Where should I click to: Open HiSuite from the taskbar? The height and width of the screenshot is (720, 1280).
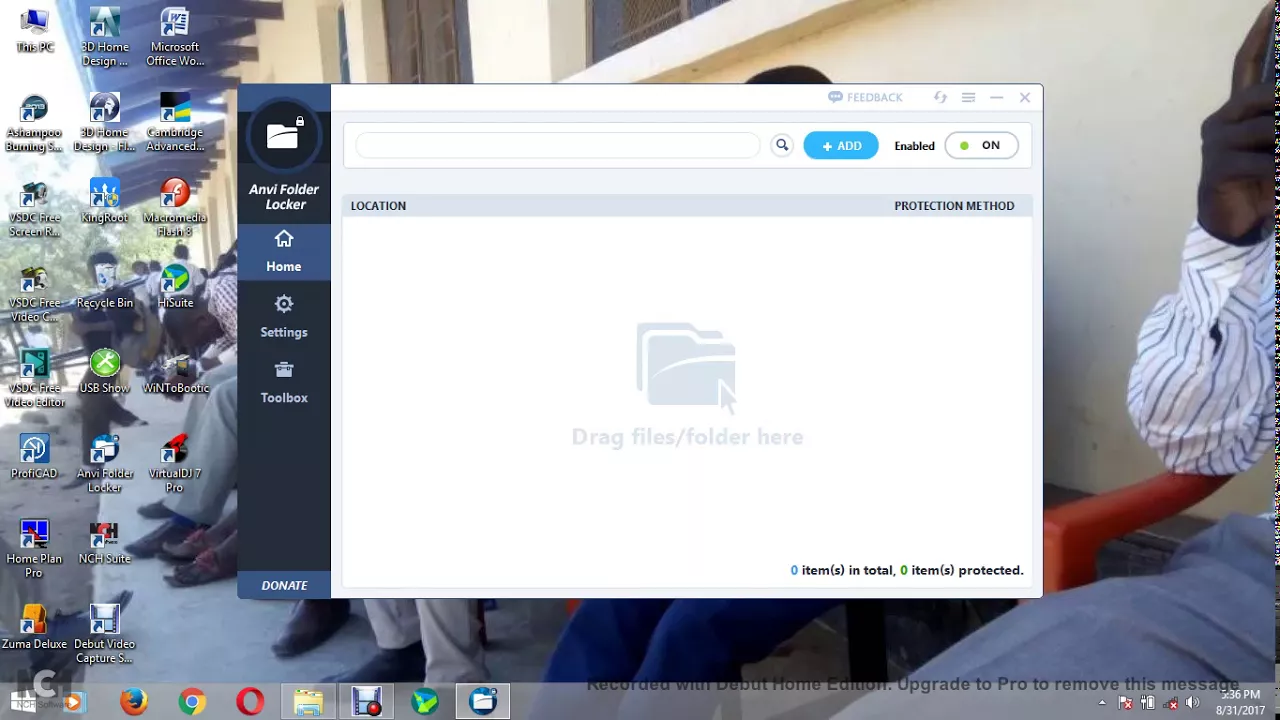[x=425, y=701]
